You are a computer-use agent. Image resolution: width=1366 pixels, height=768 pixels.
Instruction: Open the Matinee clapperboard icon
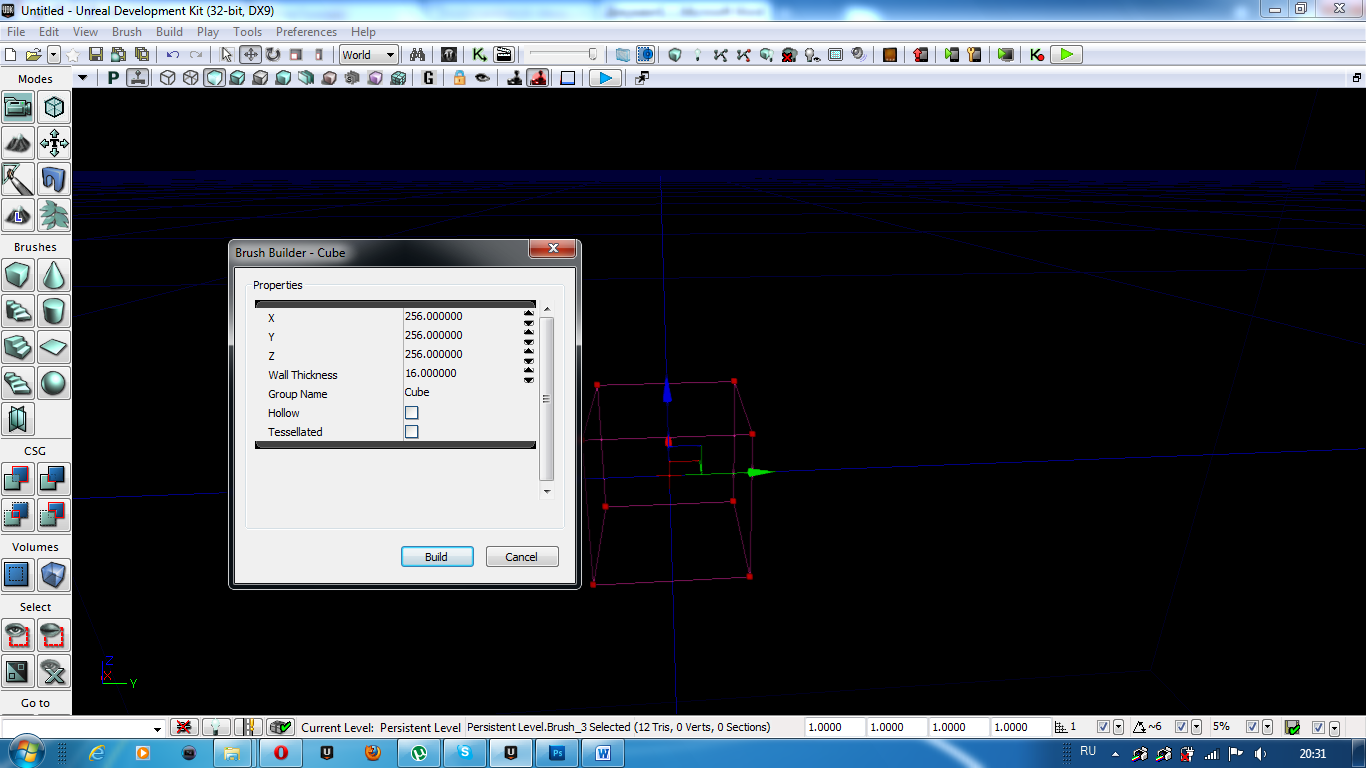coord(504,55)
